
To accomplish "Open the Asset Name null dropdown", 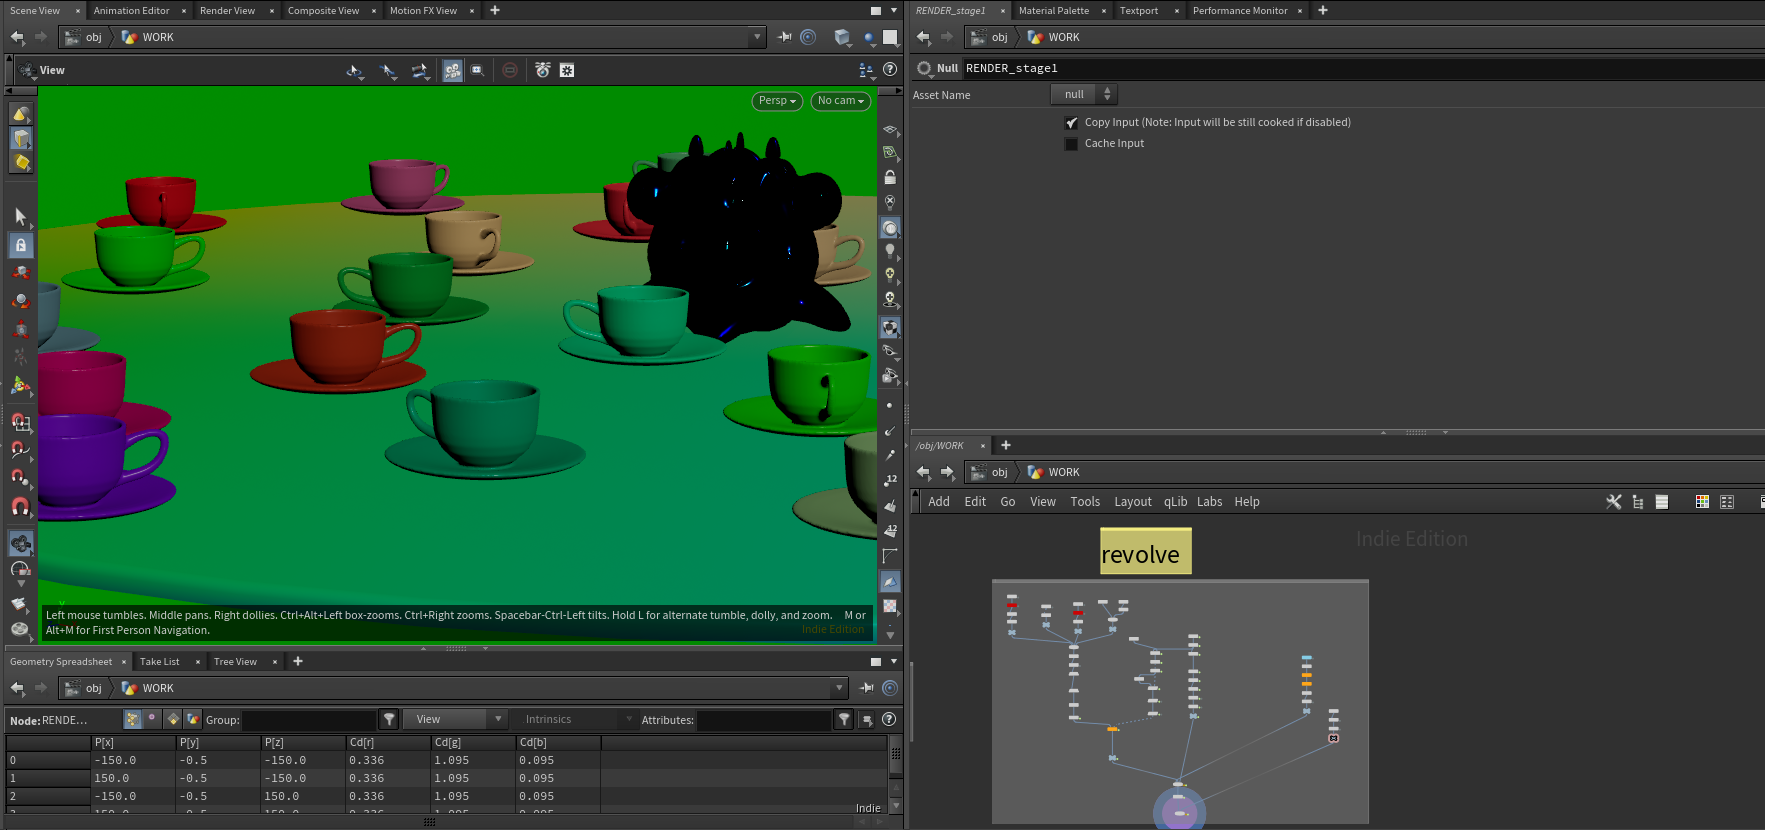I will [x=1084, y=95].
